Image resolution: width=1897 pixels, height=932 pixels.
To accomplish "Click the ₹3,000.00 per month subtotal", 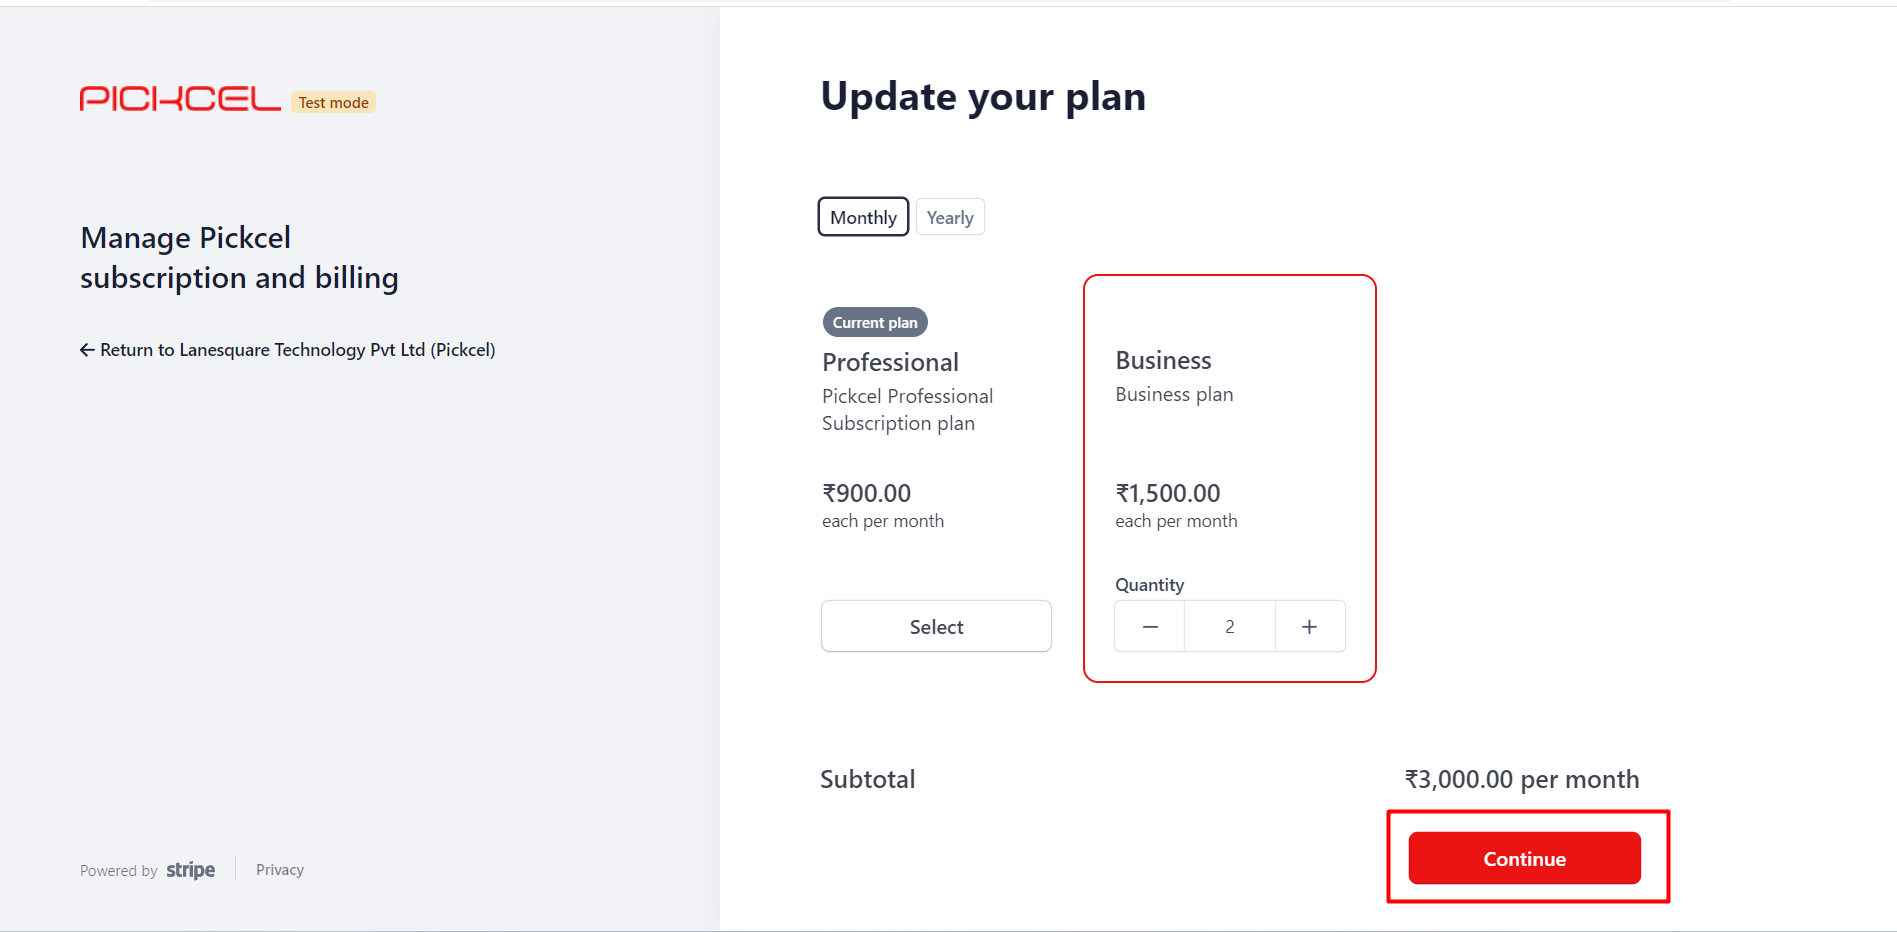I will (1521, 780).
